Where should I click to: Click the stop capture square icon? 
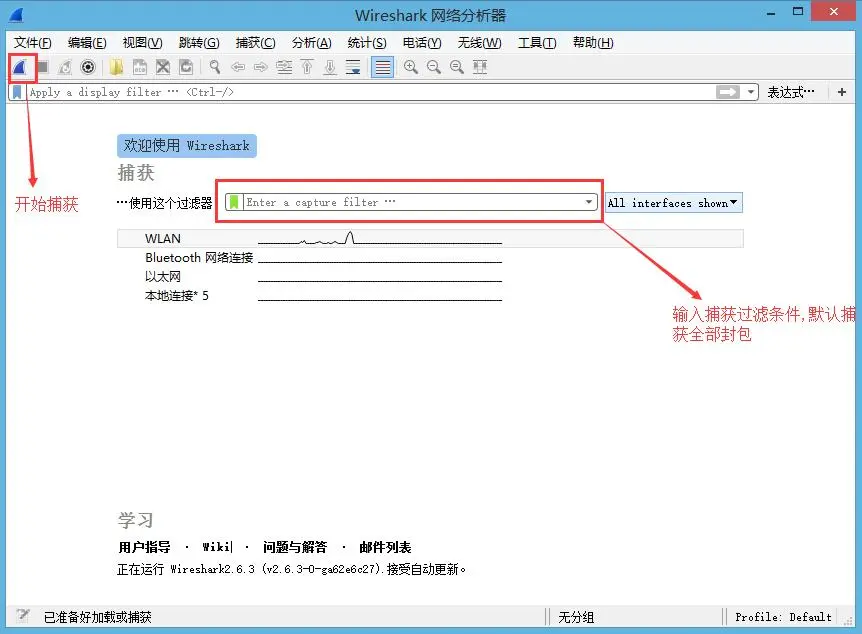click(43, 67)
